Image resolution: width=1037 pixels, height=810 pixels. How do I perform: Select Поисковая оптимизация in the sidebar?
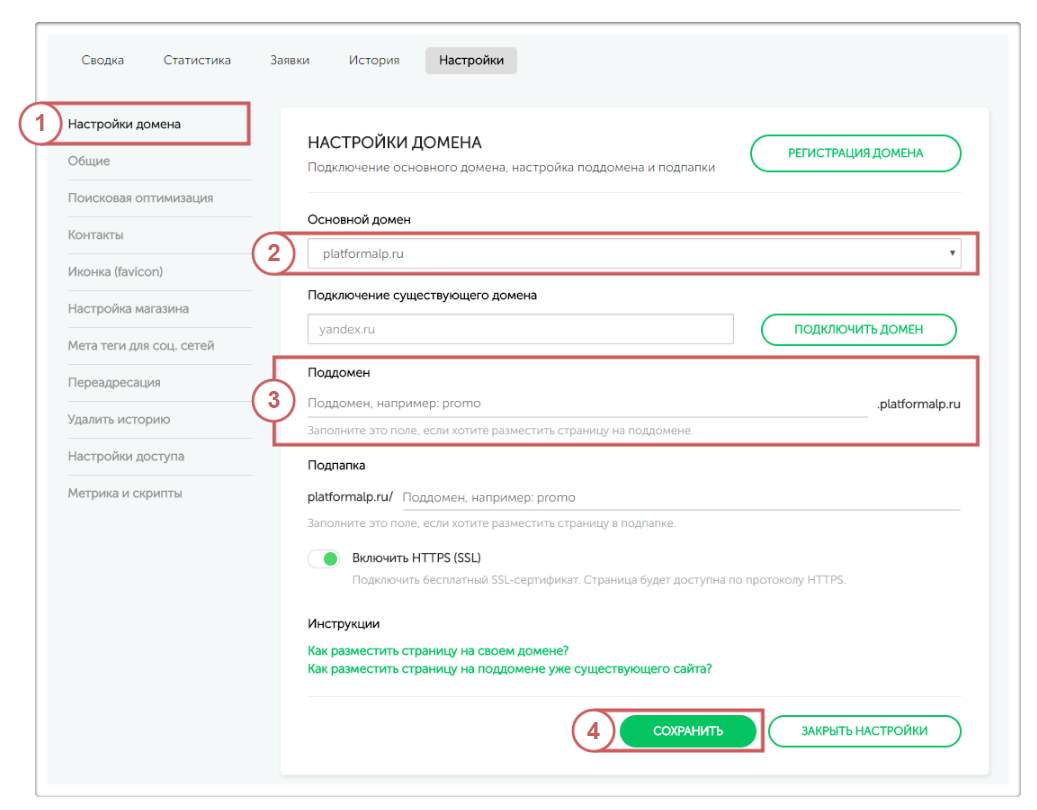click(140, 198)
